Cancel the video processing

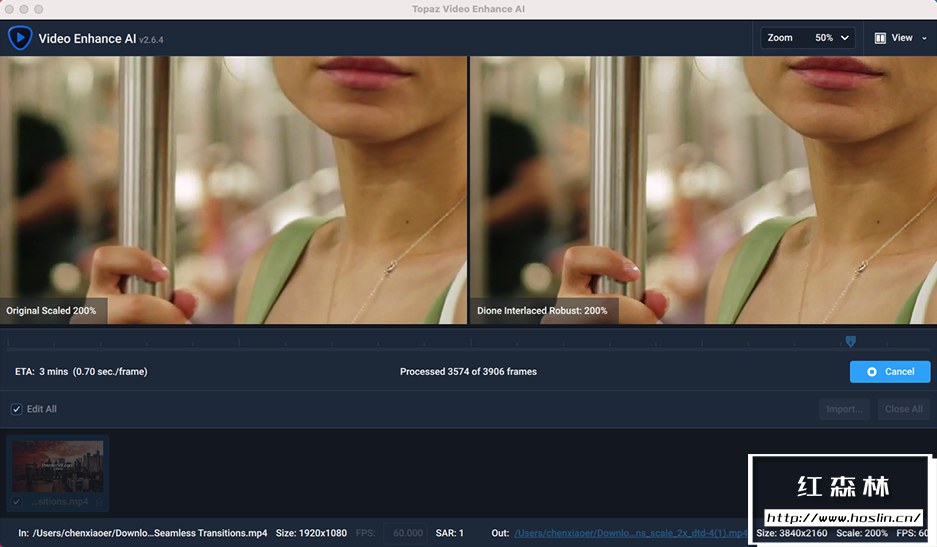tap(890, 372)
